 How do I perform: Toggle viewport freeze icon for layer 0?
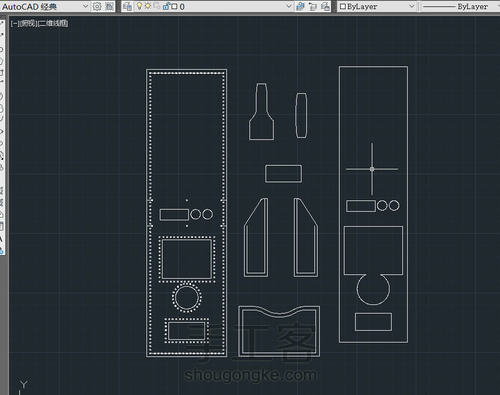(157, 6)
